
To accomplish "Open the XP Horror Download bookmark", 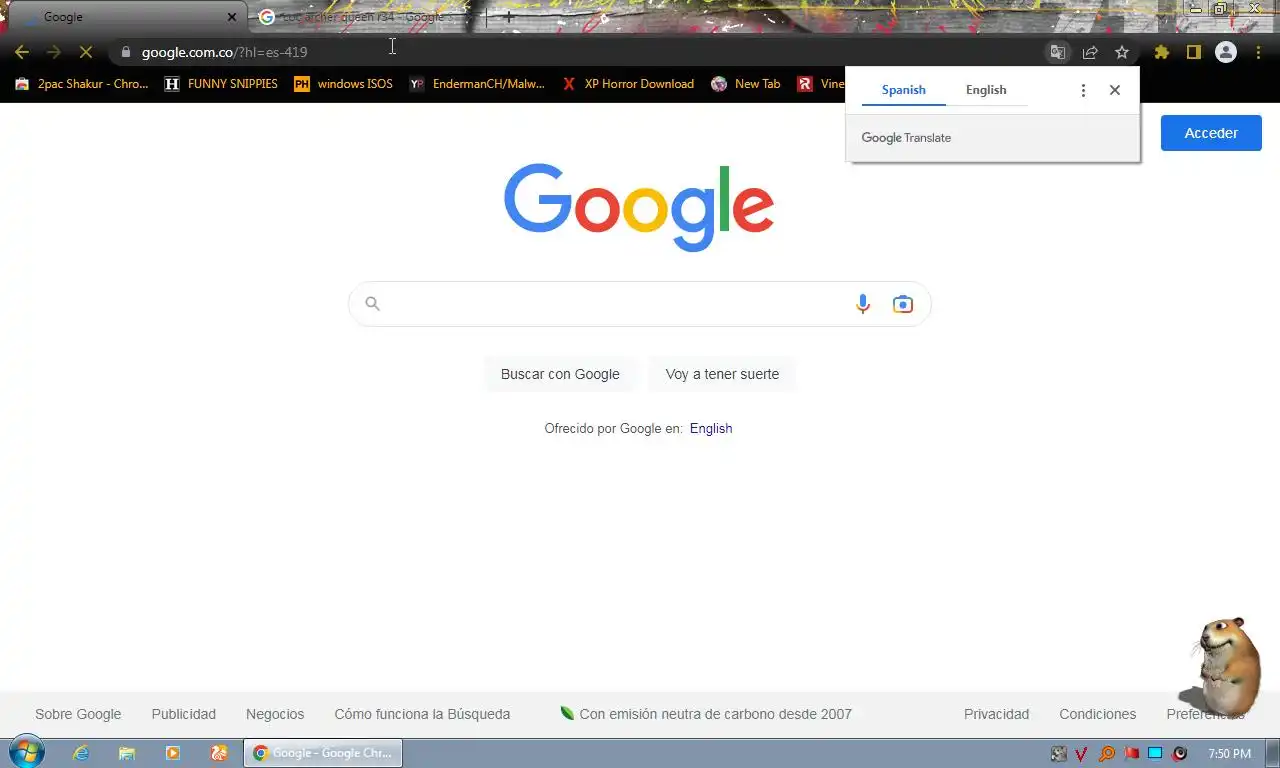I will pyautogui.click(x=627, y=84).
